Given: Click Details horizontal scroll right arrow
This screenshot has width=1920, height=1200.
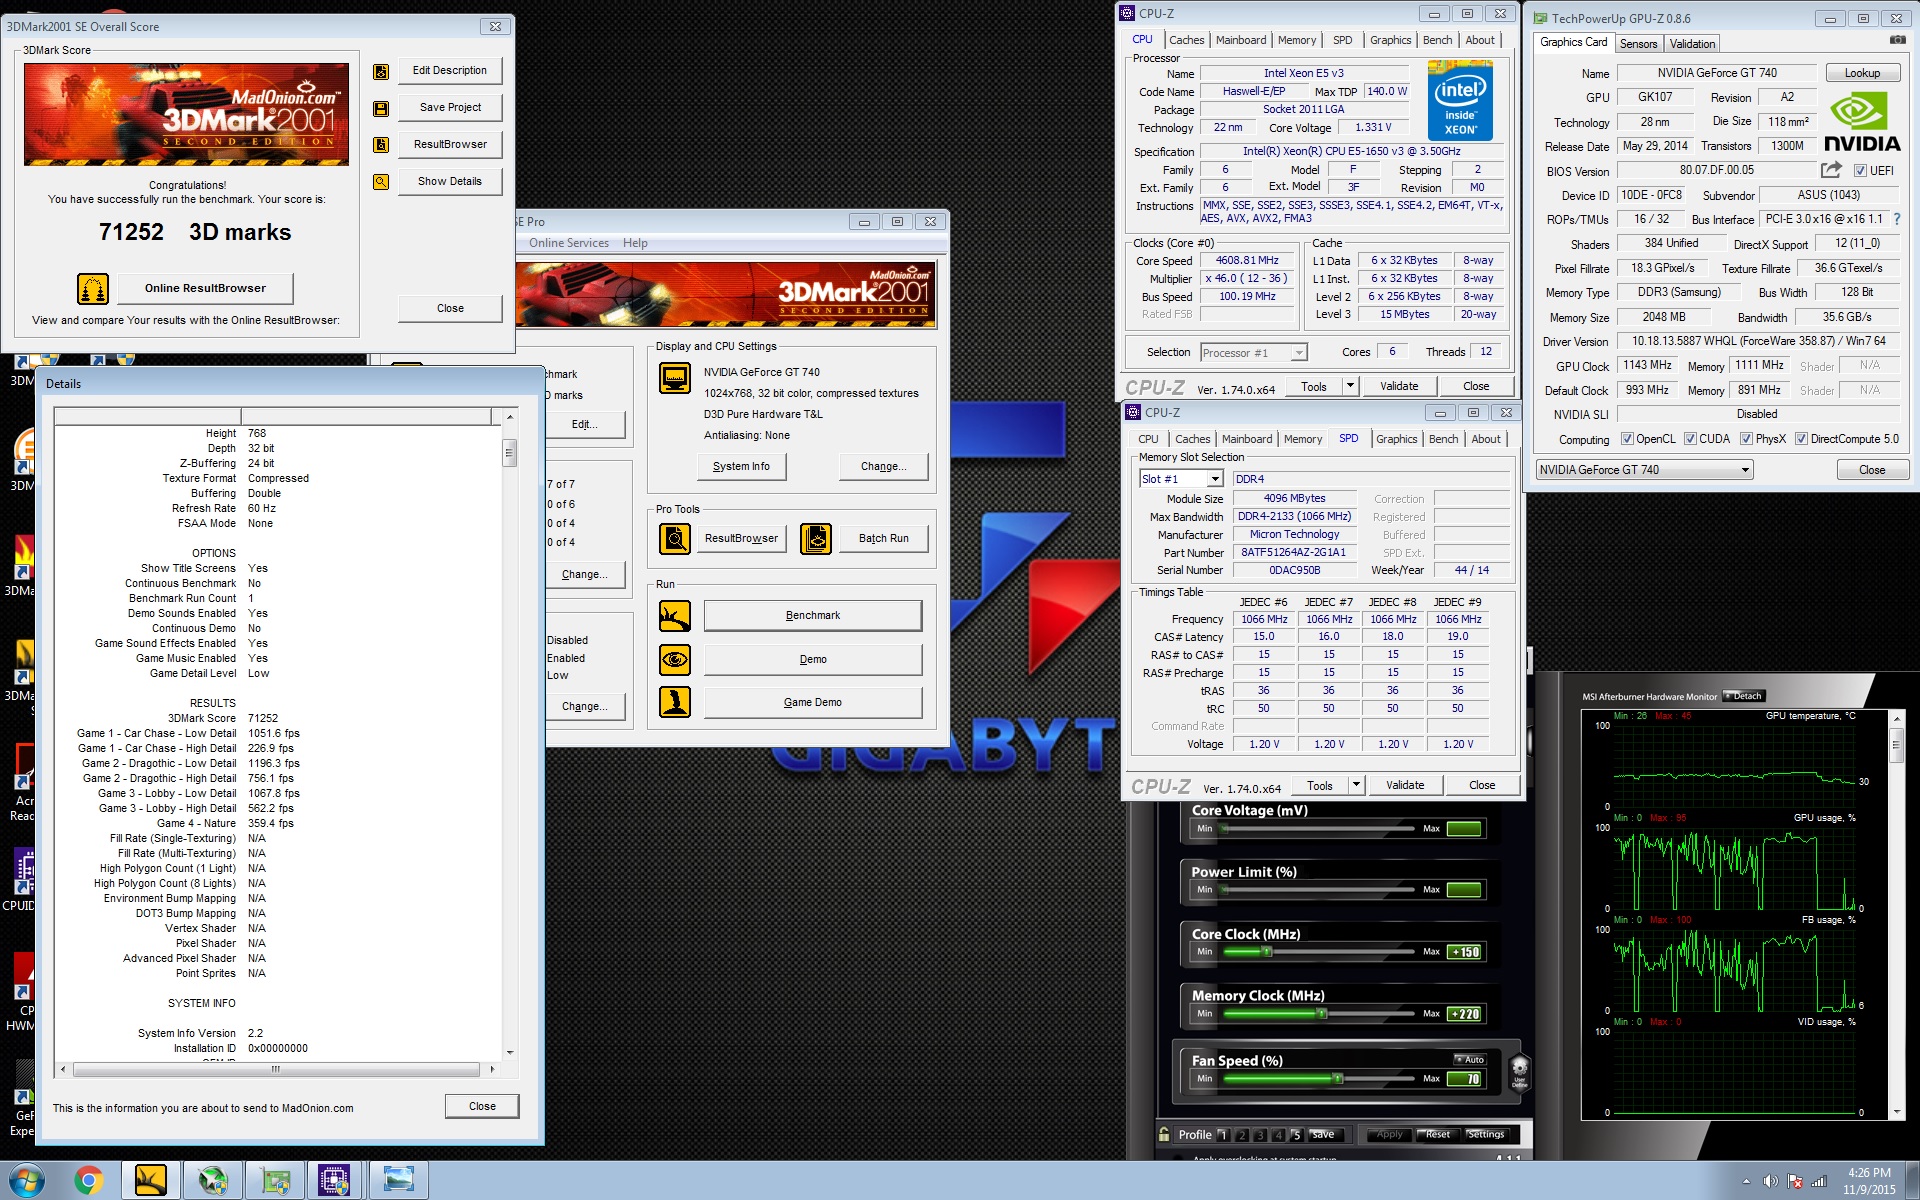Looking at the screenshot, I should (x=492, y=1069).
